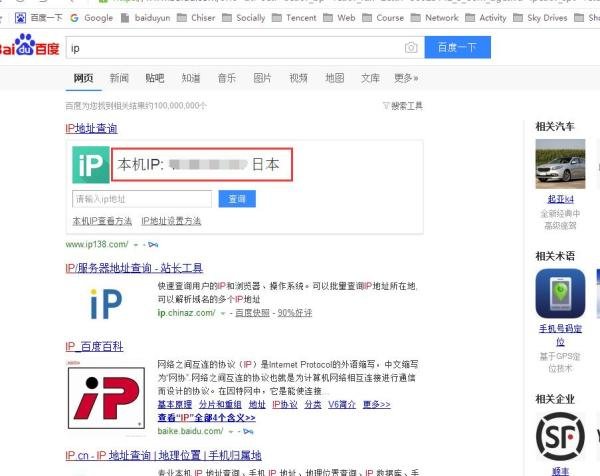The image size is (600, 476).
Task: Switch to the 地图 tab
Action: (334, 78)
